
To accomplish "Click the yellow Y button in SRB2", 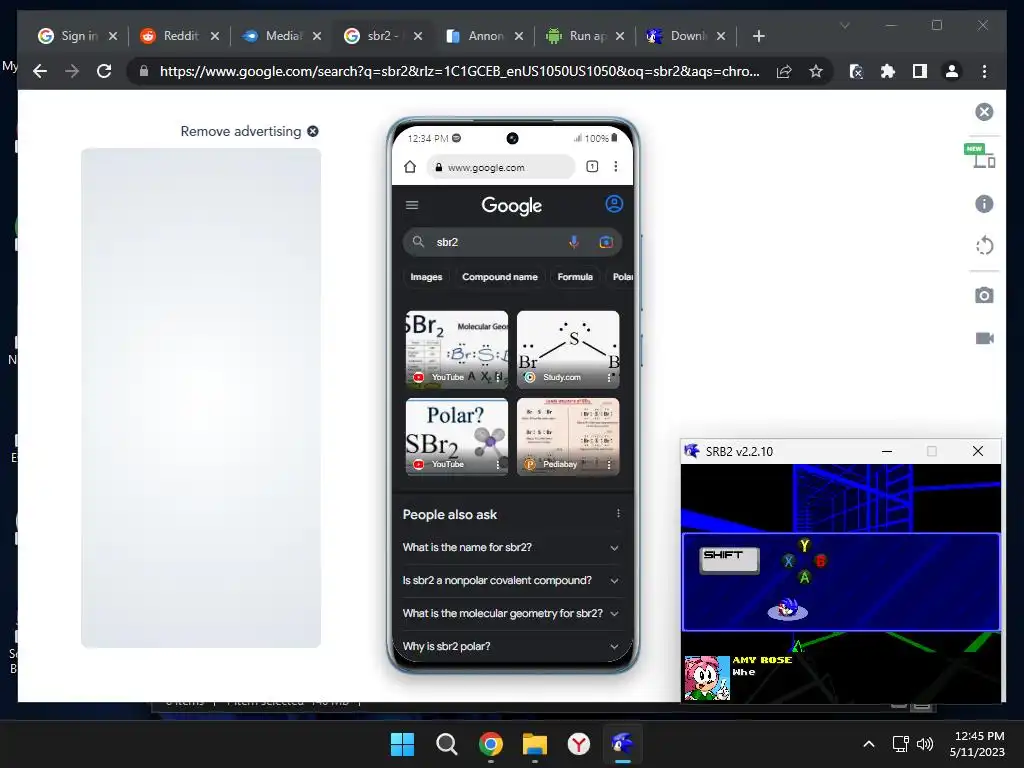I will click(x=805, y=545).
